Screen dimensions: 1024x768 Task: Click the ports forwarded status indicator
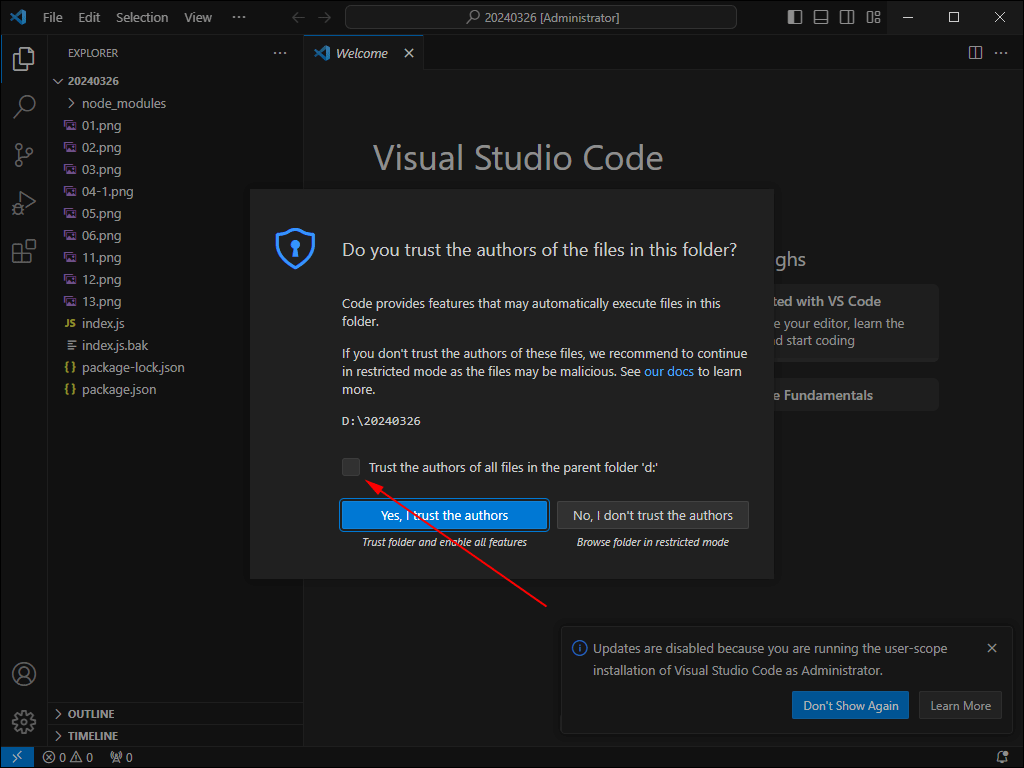121,758
